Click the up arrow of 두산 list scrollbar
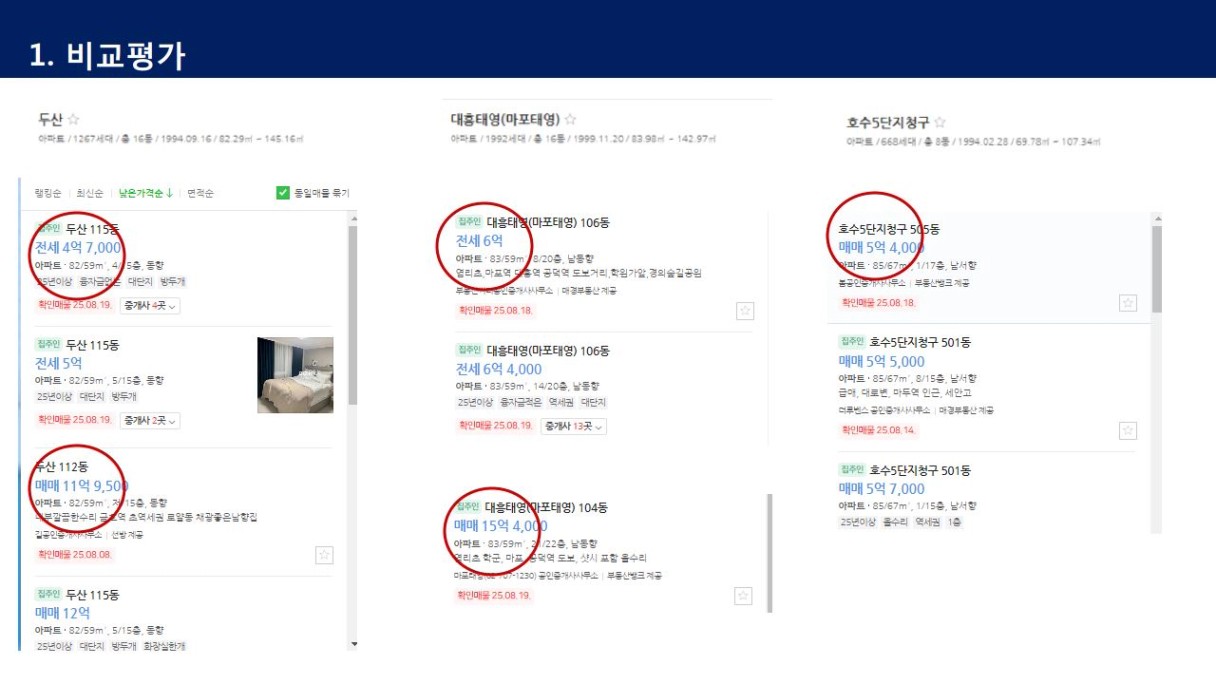The width and height of the screenshot is (1216, 684). pos(353,217)
